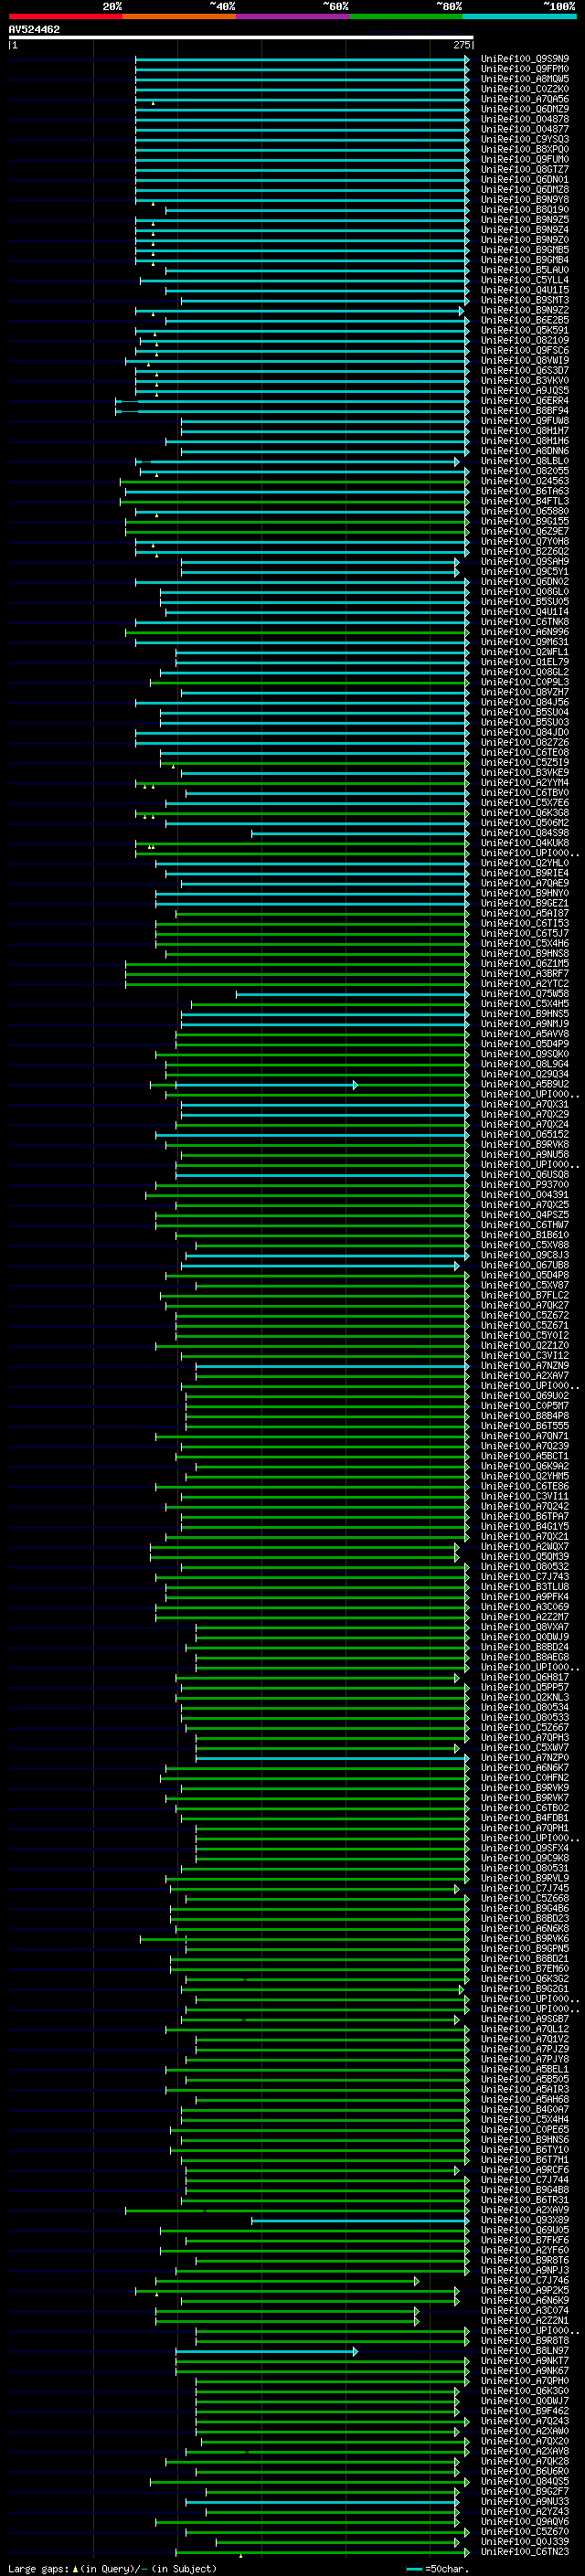This screenshot has height=2576, width=585.
Task: Select the UniRef100_C5YLL4 label
Action: [525, 280]
